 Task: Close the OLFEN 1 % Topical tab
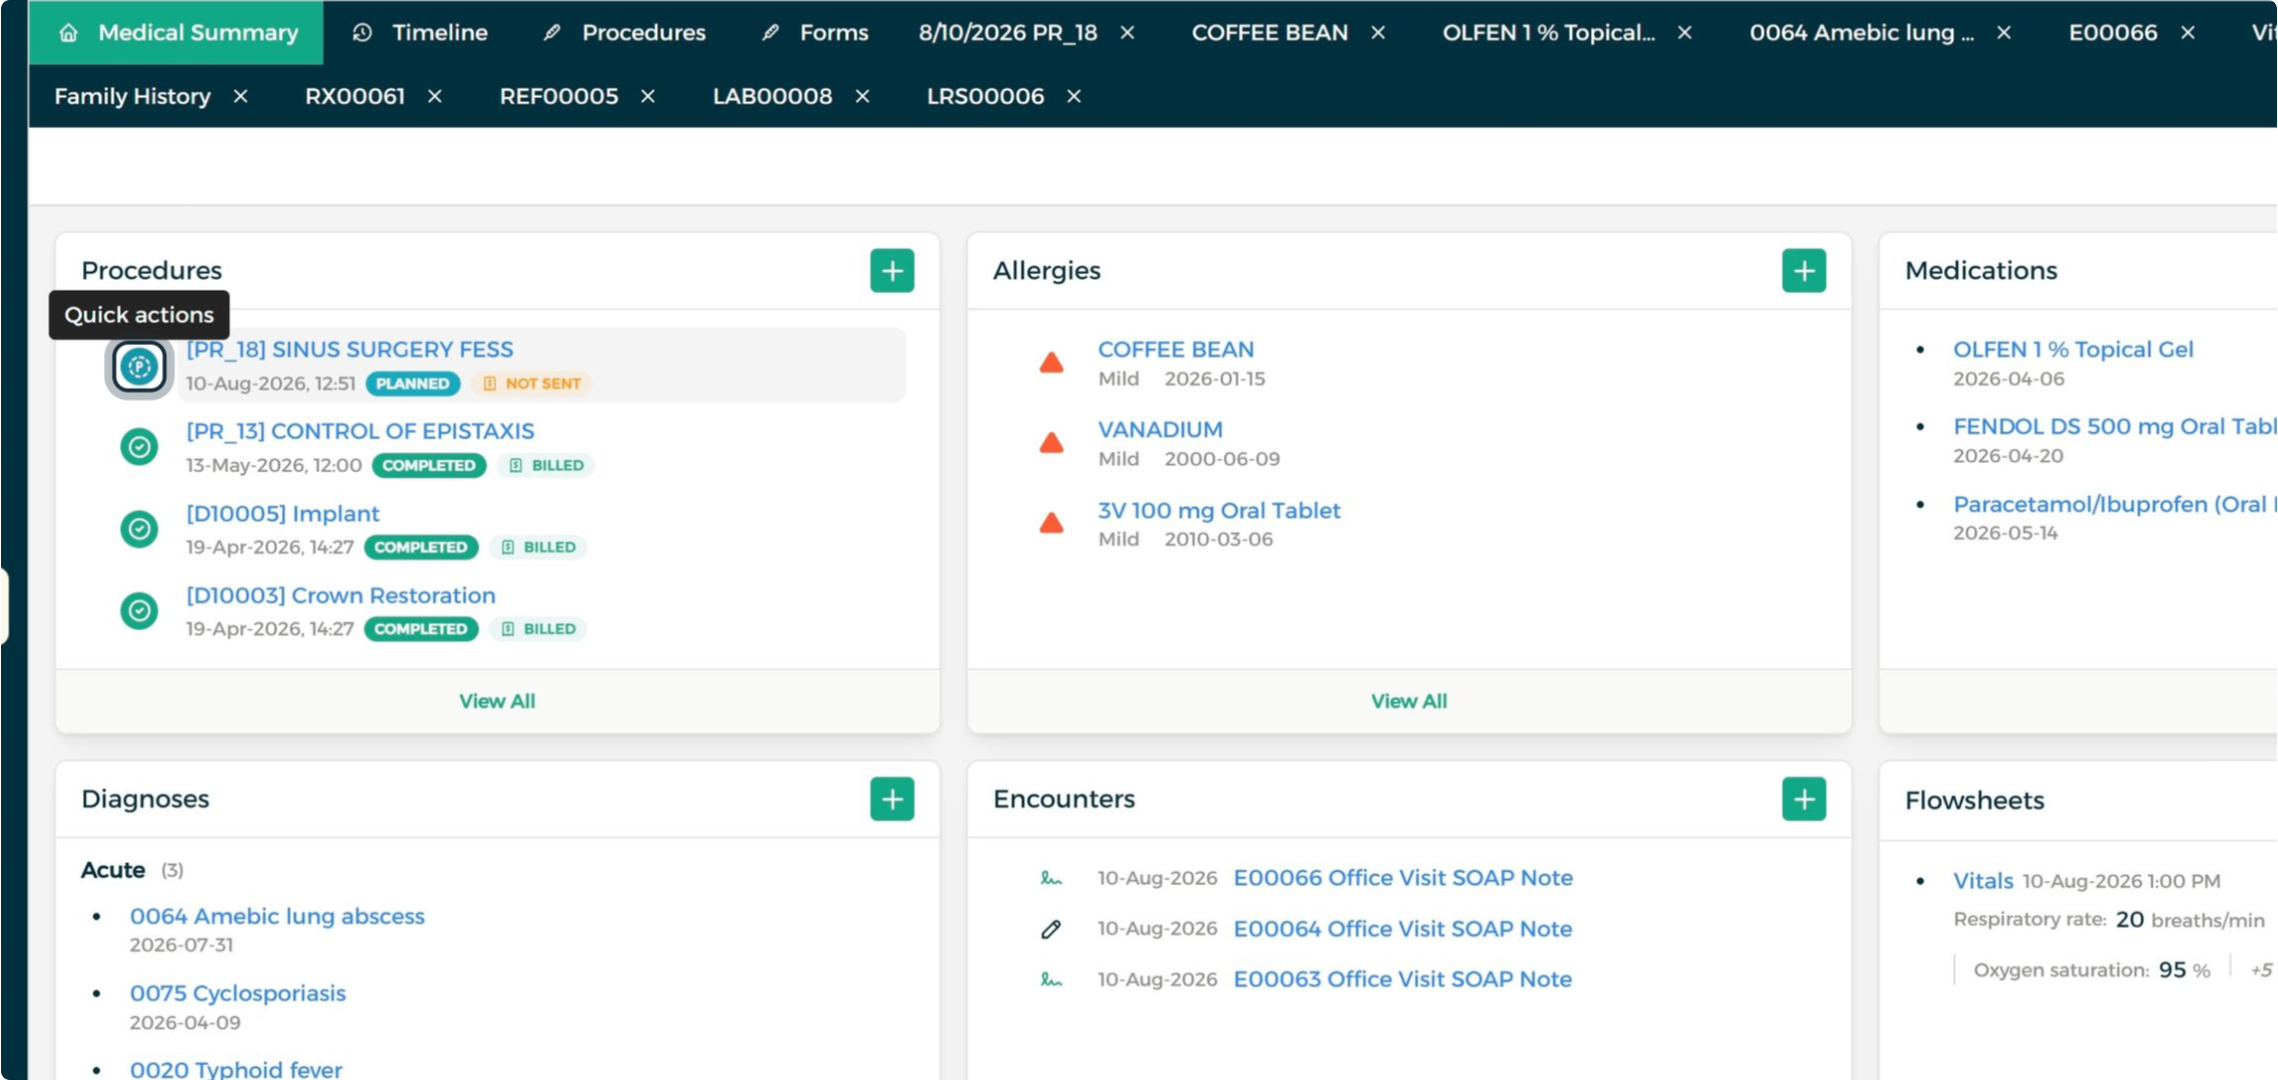coord(1685,33)
